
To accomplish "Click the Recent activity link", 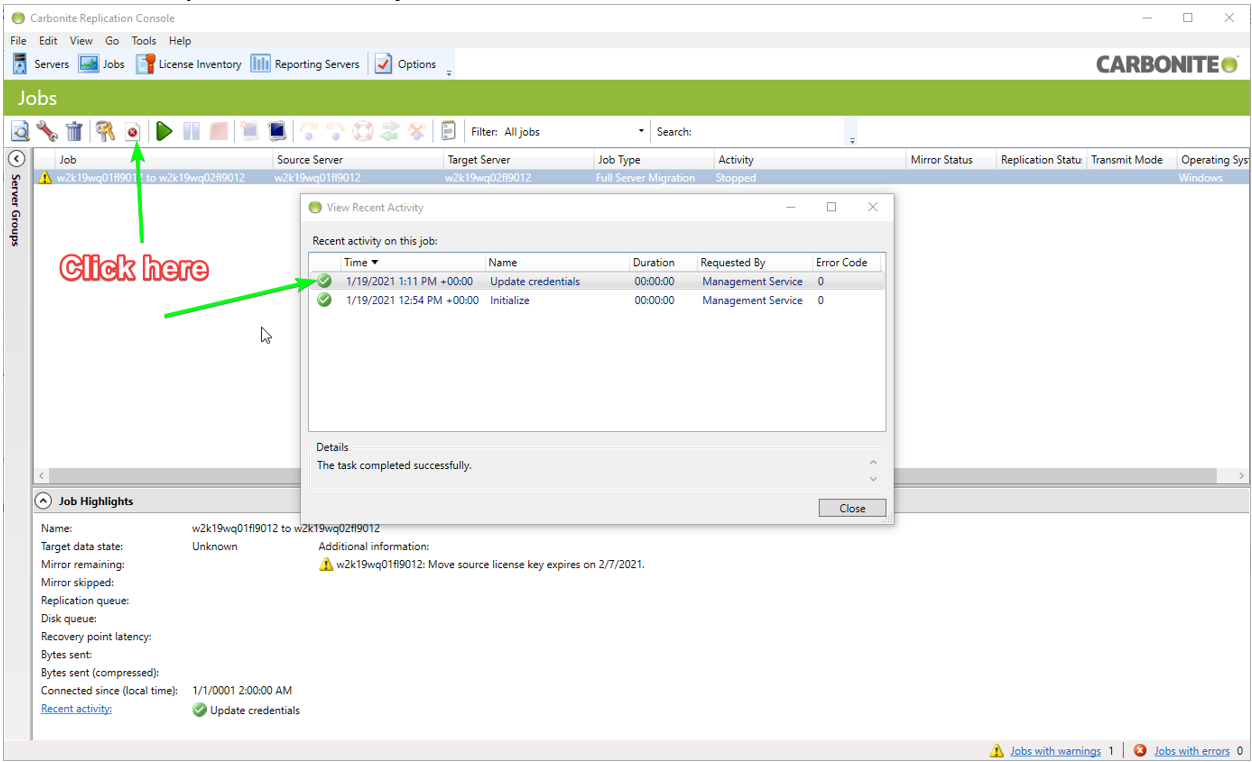I will (x=76, y=709).
